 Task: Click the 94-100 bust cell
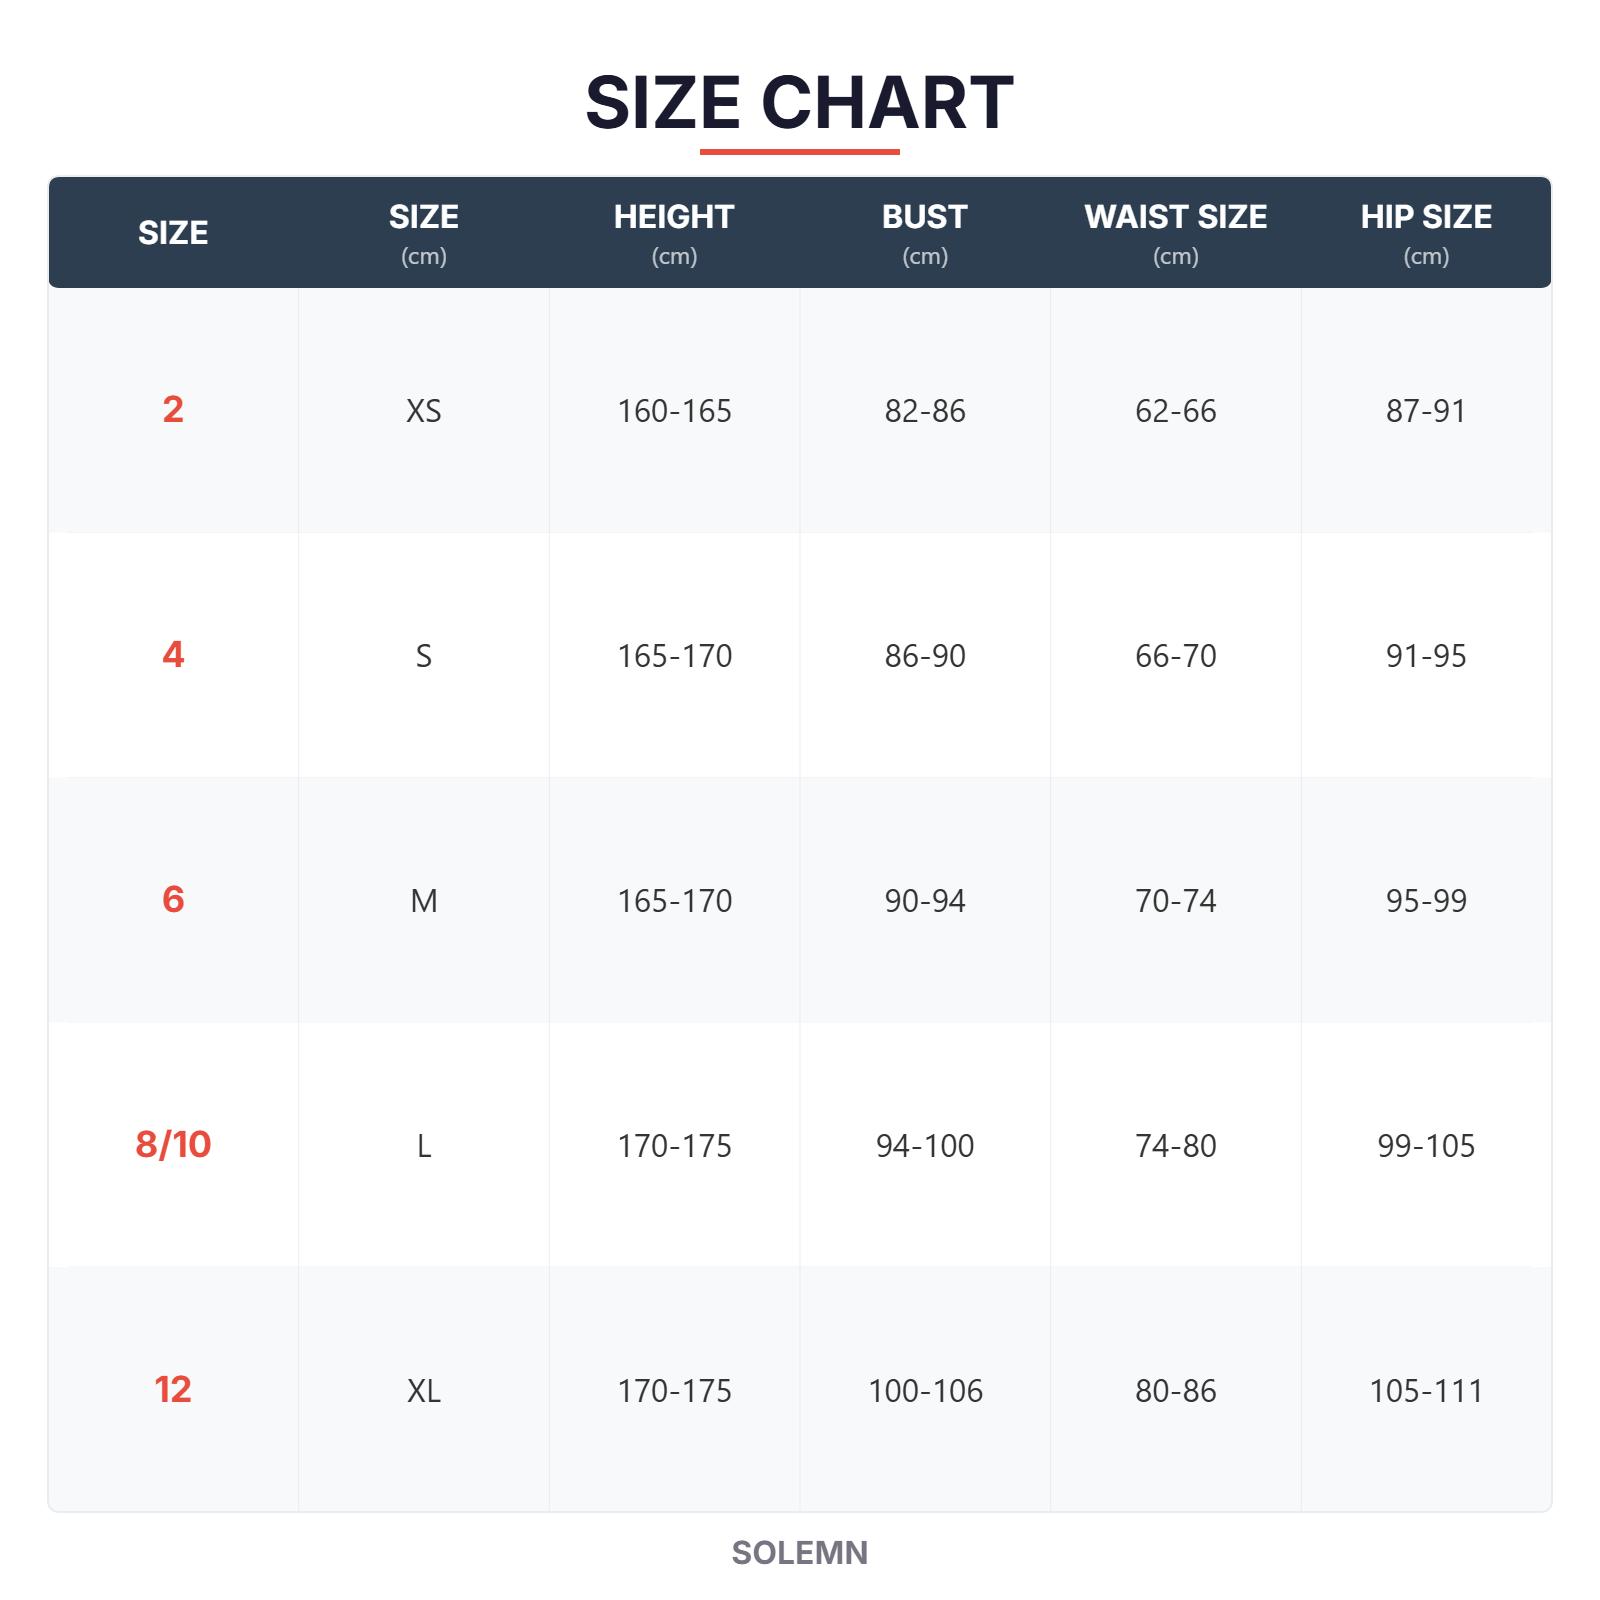(x=925, y=1146)
